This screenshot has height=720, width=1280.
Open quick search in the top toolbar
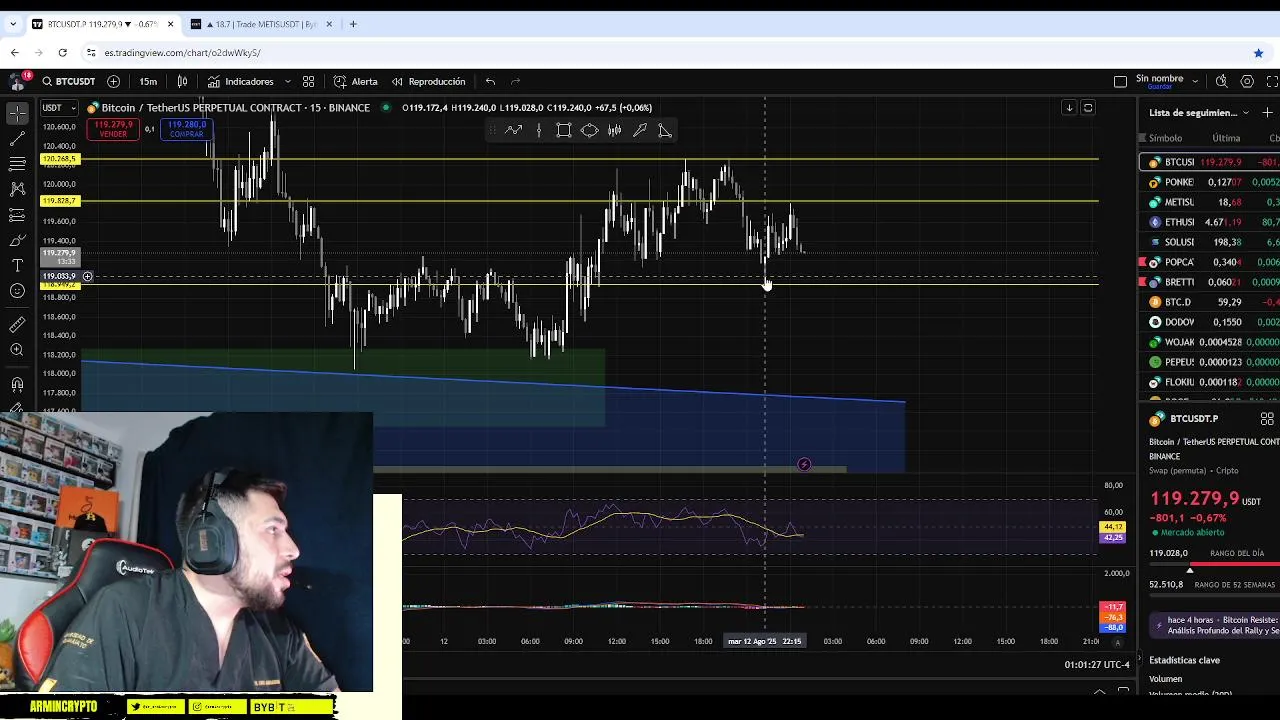(1221, 82)
